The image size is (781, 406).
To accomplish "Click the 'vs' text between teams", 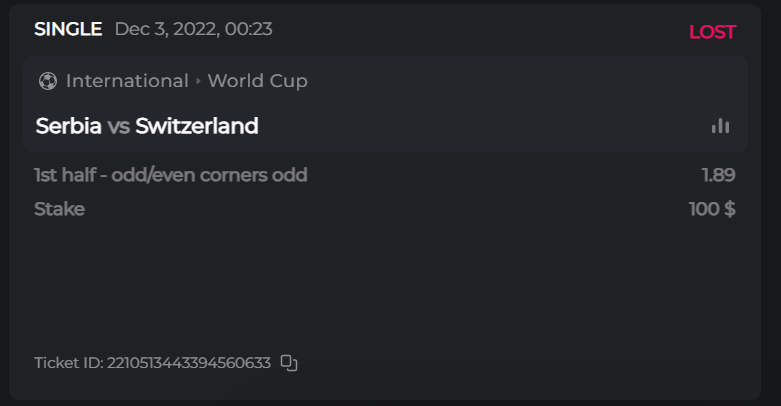I will (119, 126).
